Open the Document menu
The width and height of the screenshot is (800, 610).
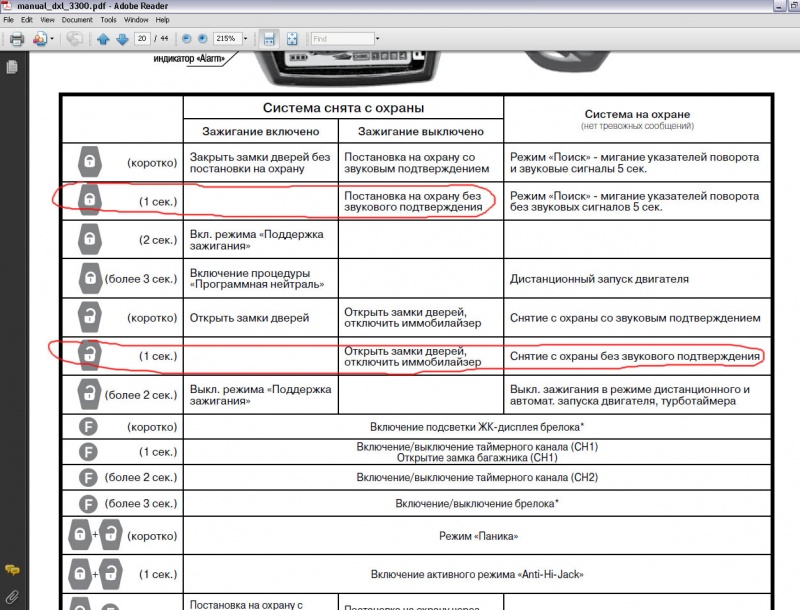coord(76,19)
